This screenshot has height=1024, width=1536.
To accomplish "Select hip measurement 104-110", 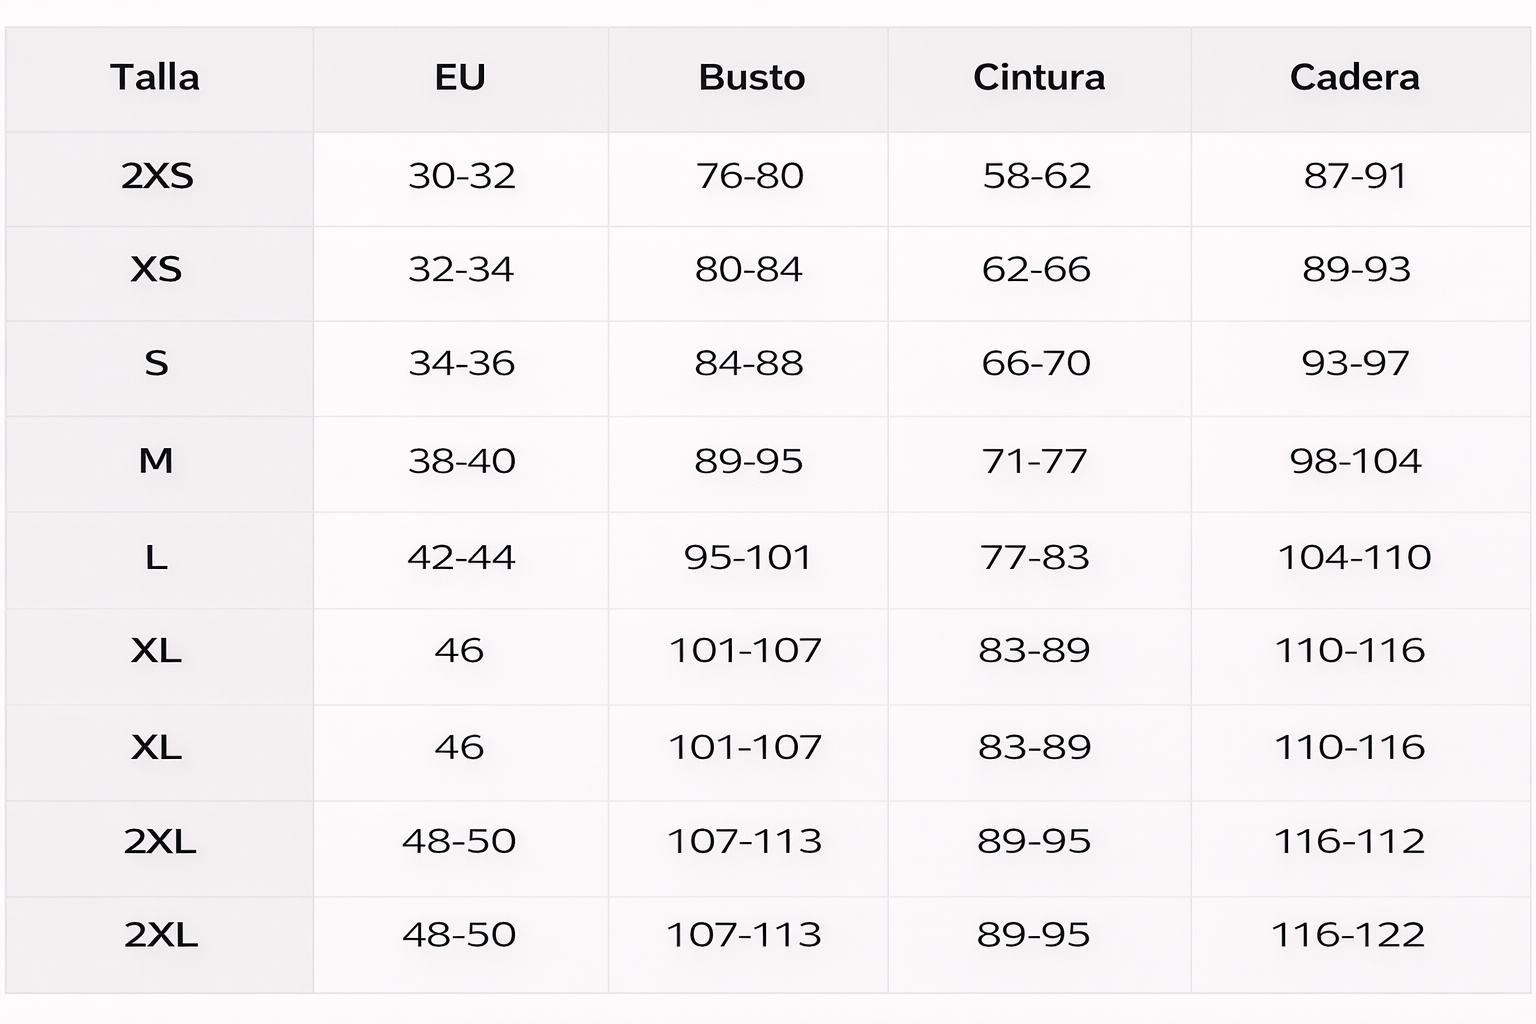I will tap(1354, 557).
